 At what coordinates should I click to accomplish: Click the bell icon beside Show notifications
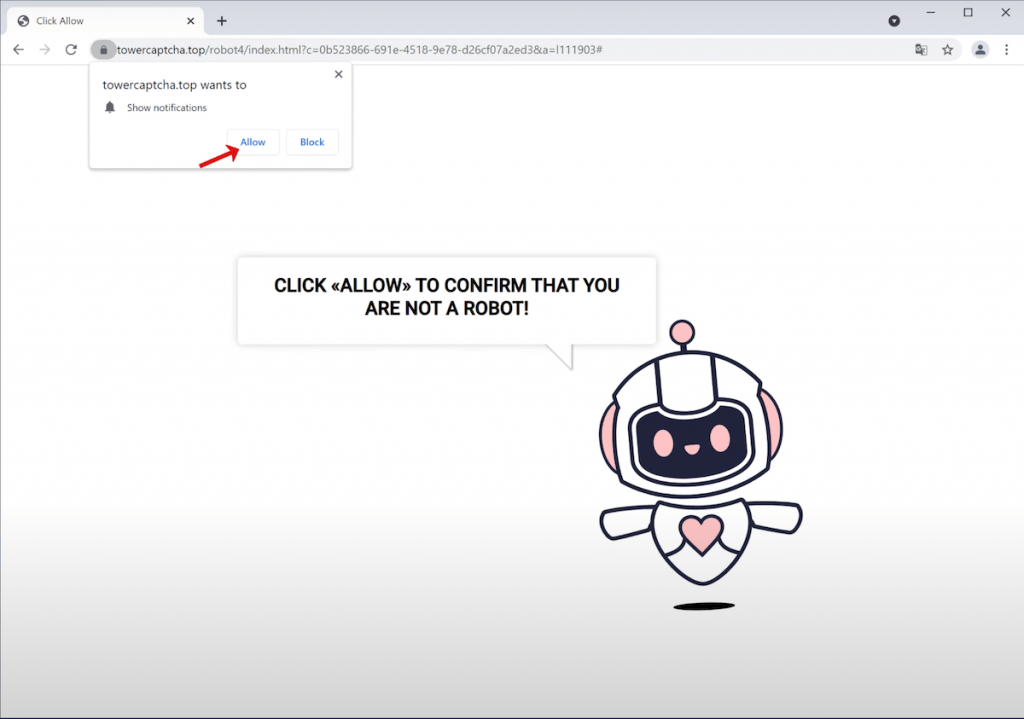coord(110,108)
